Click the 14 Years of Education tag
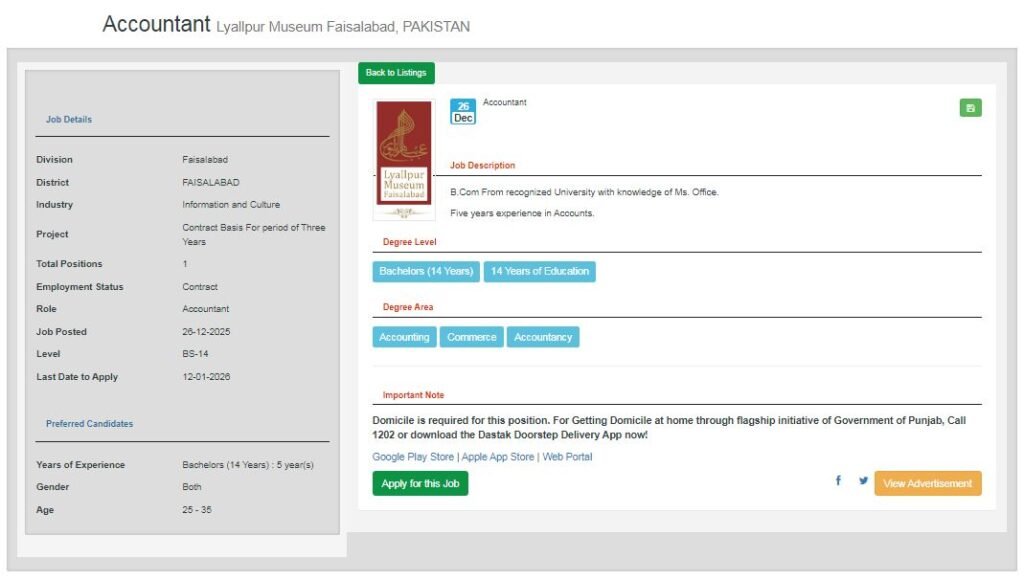Screen dimensions: 1024x580 [540, 272]
